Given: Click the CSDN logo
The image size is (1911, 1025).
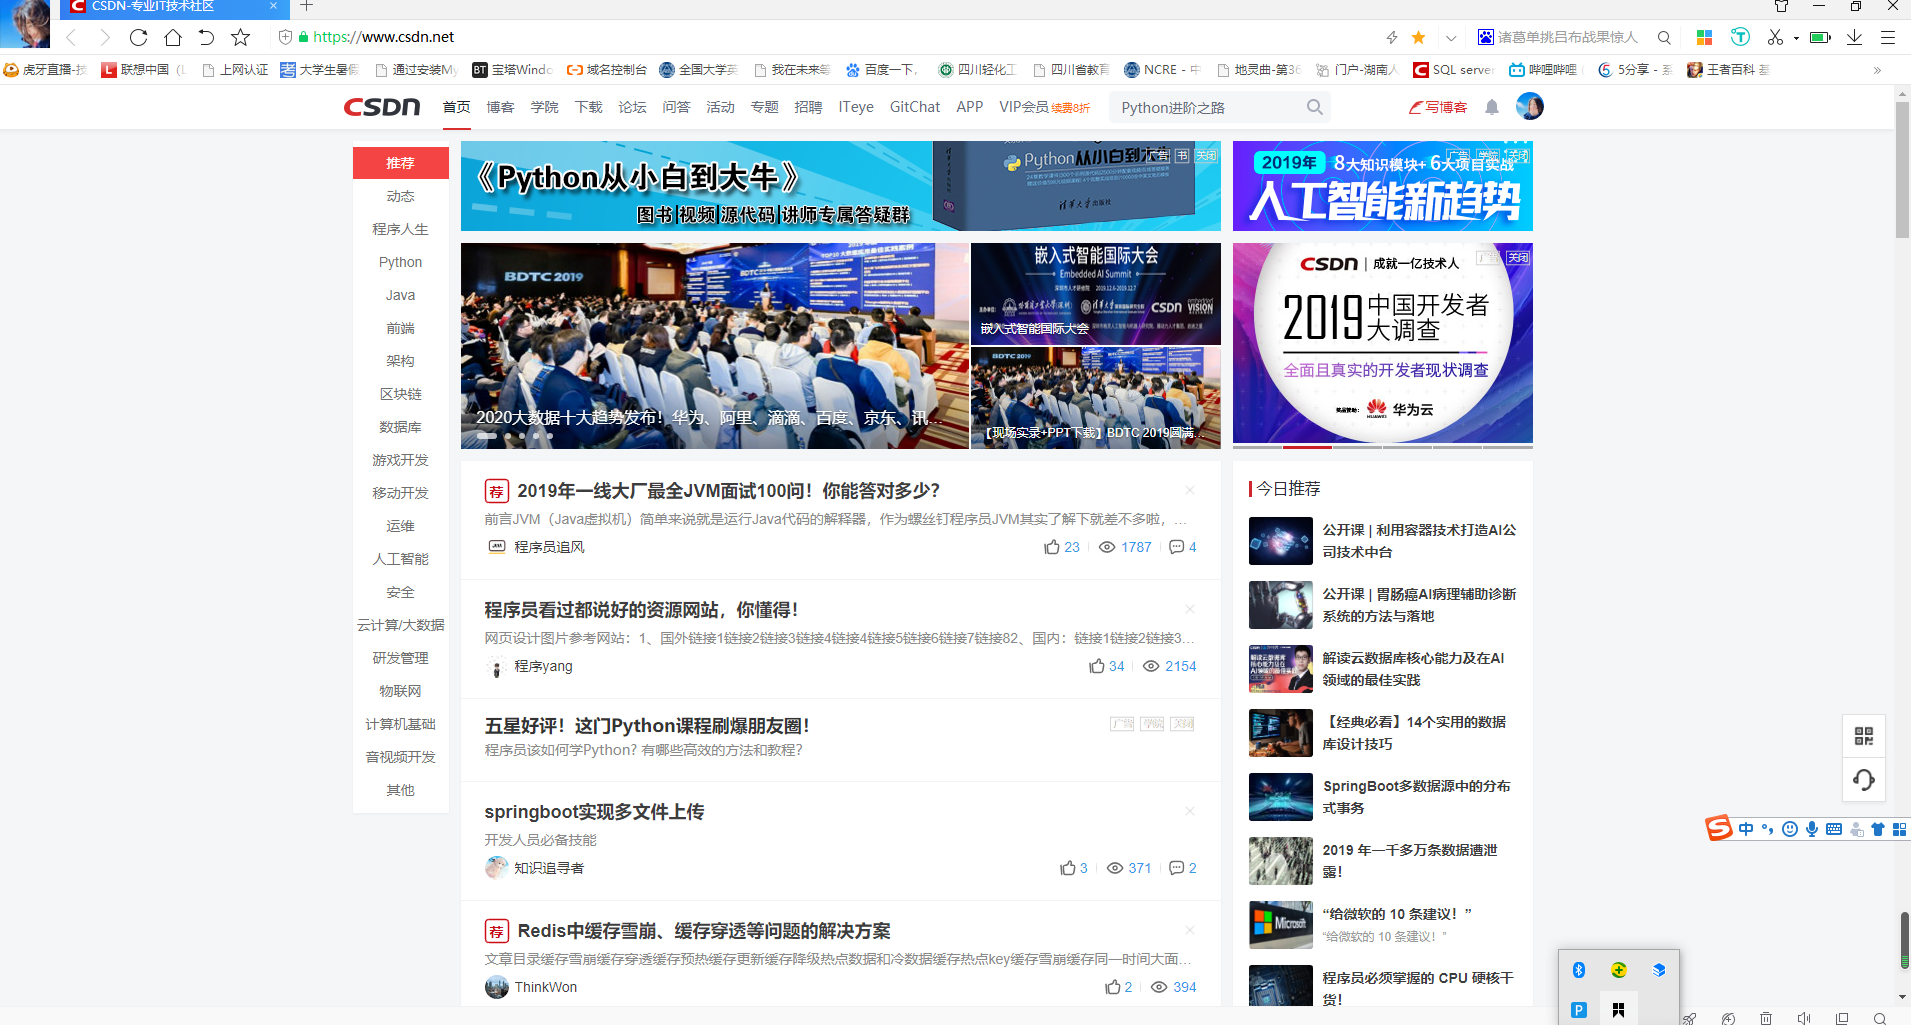Looking at the screenshot, I should tap(382, 107).
